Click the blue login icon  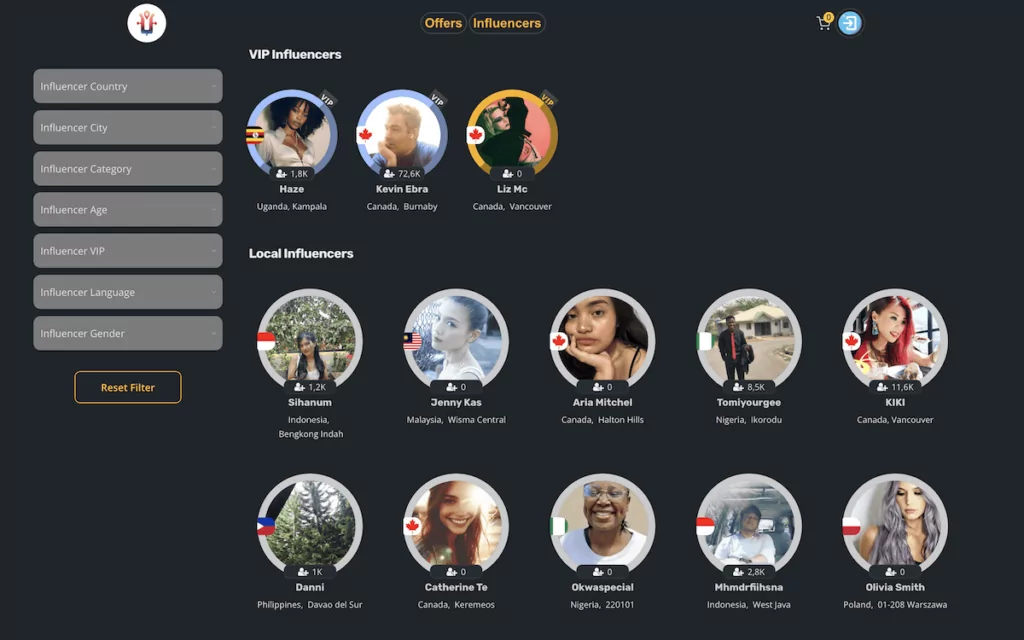click(850, 24)
